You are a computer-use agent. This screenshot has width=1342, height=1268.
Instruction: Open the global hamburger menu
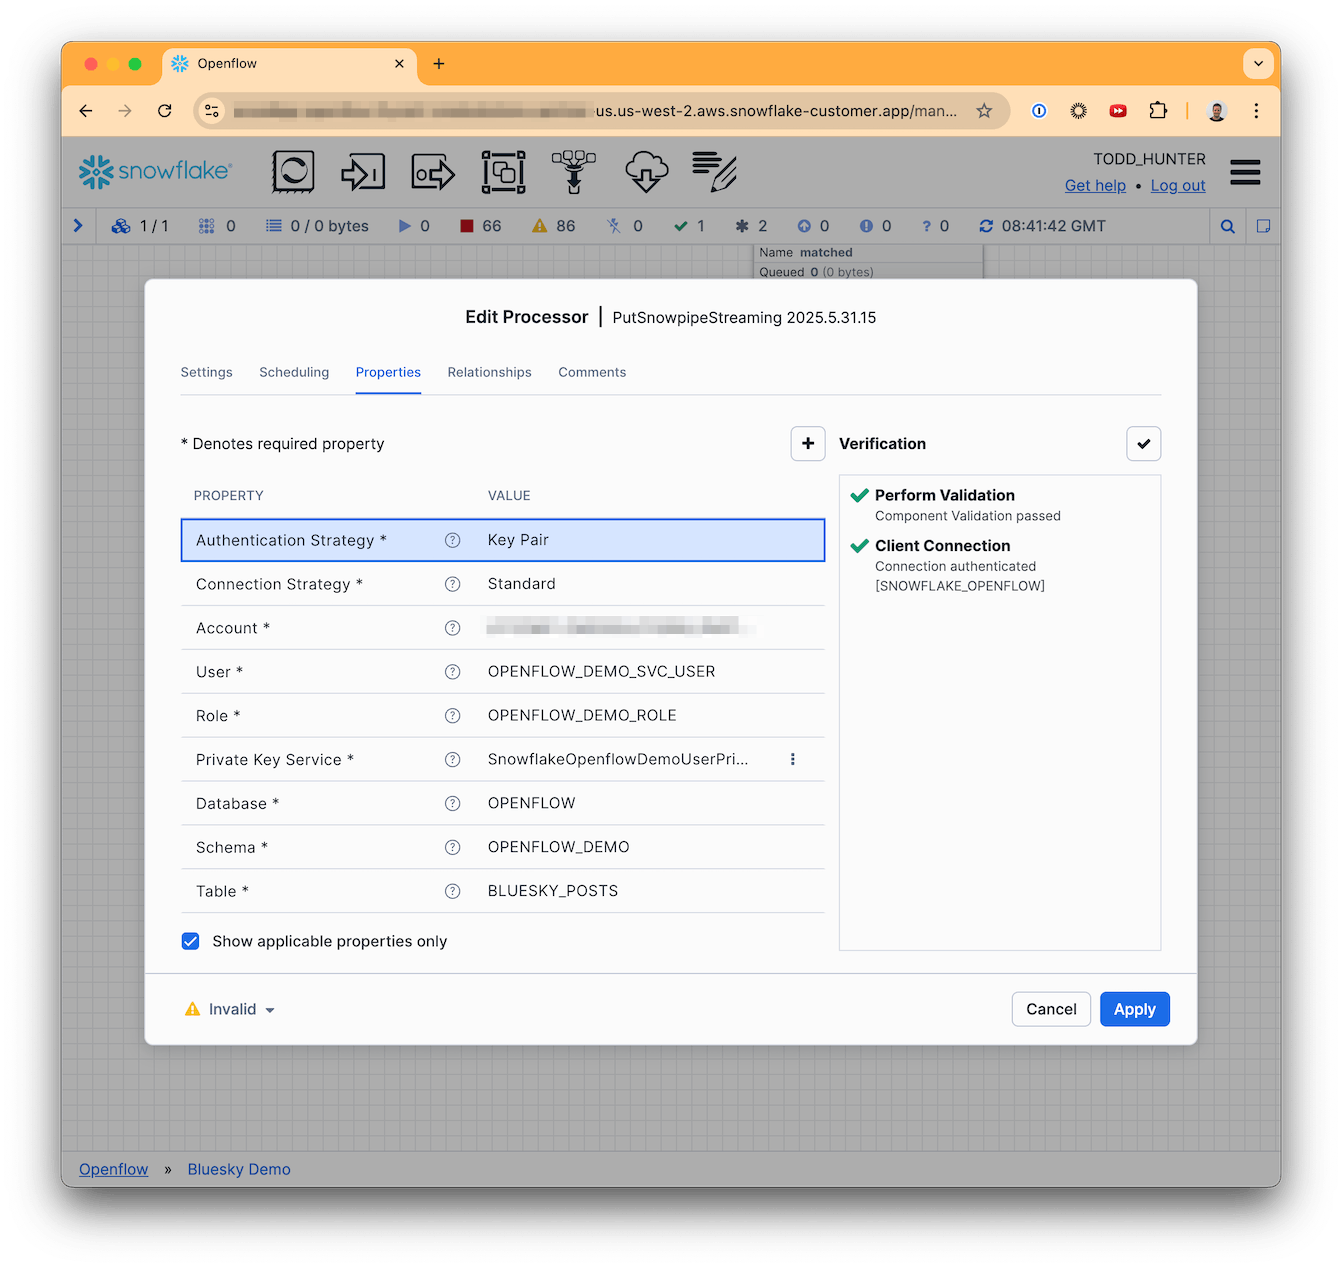(1245, 172)
